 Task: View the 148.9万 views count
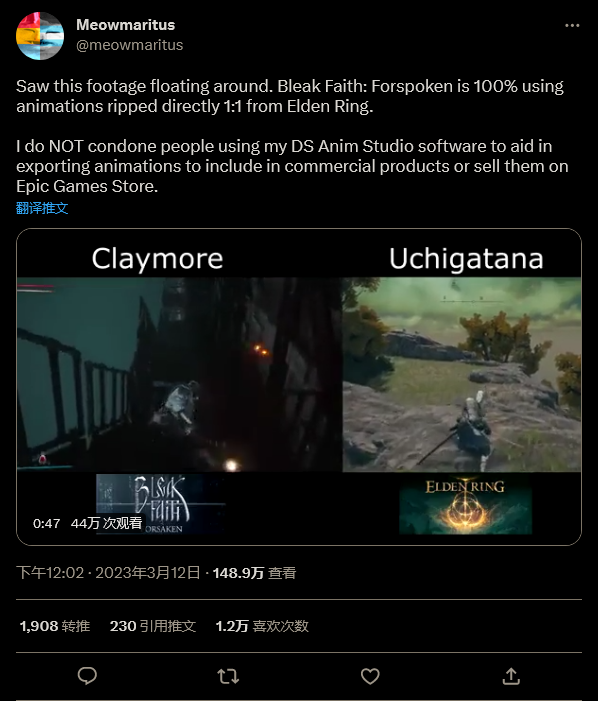click(254, 573)
